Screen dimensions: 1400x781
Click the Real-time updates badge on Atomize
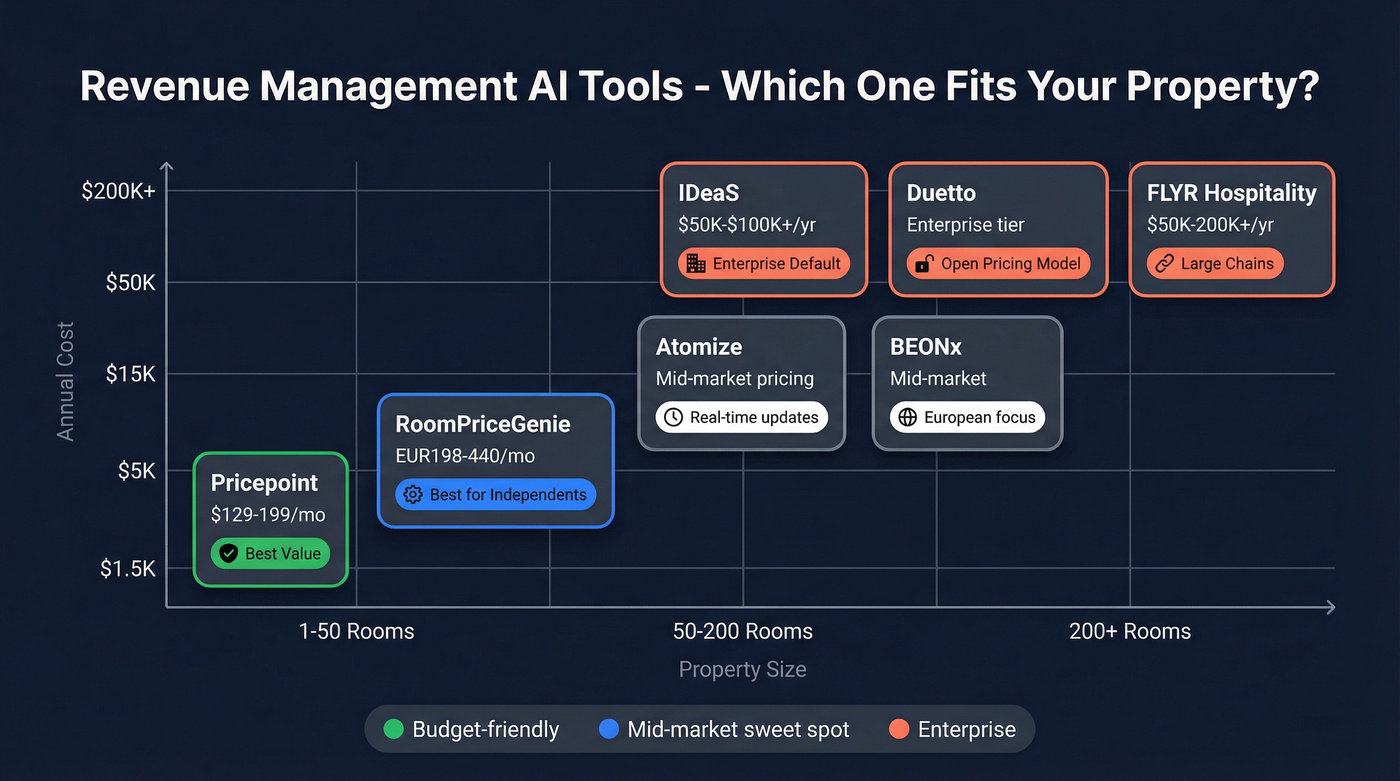742,417
